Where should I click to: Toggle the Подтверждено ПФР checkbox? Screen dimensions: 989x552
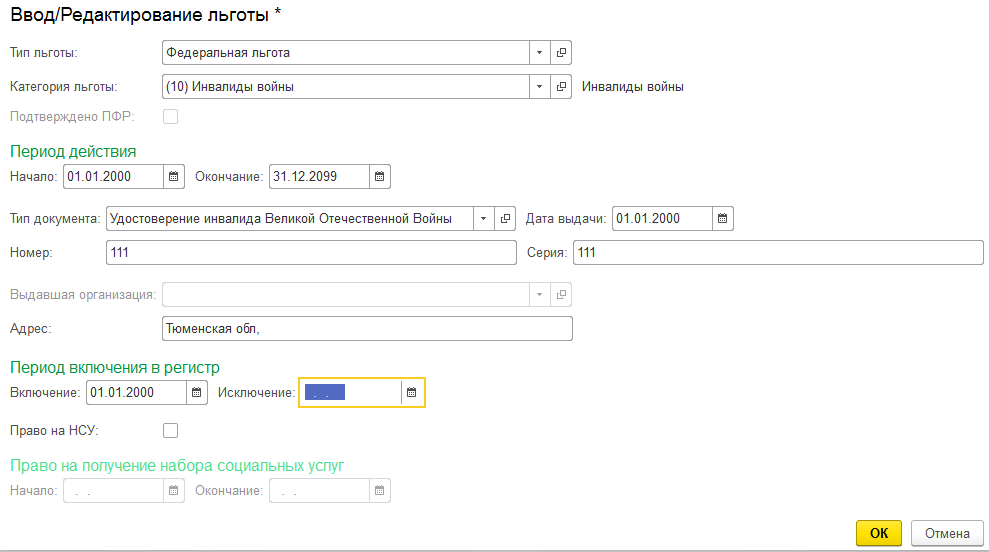pos(170,117)
